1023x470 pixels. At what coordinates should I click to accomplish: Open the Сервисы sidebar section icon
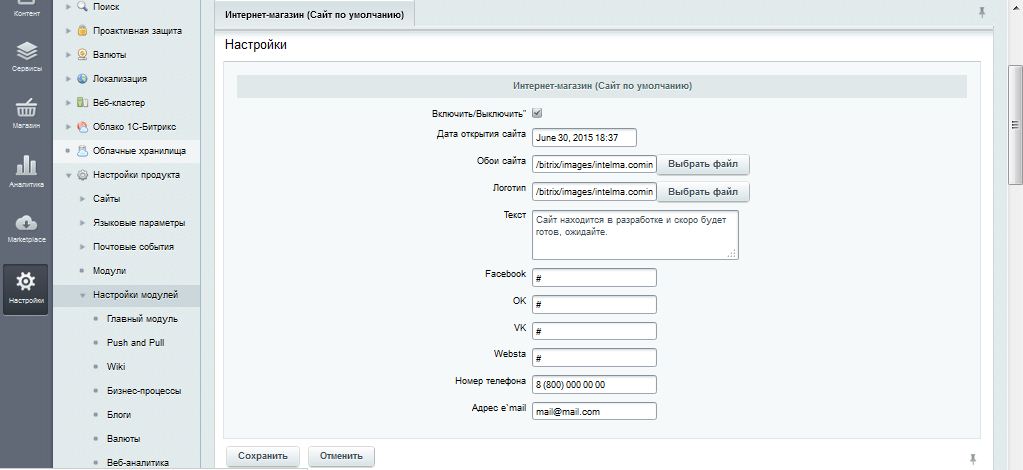[27, 52]
